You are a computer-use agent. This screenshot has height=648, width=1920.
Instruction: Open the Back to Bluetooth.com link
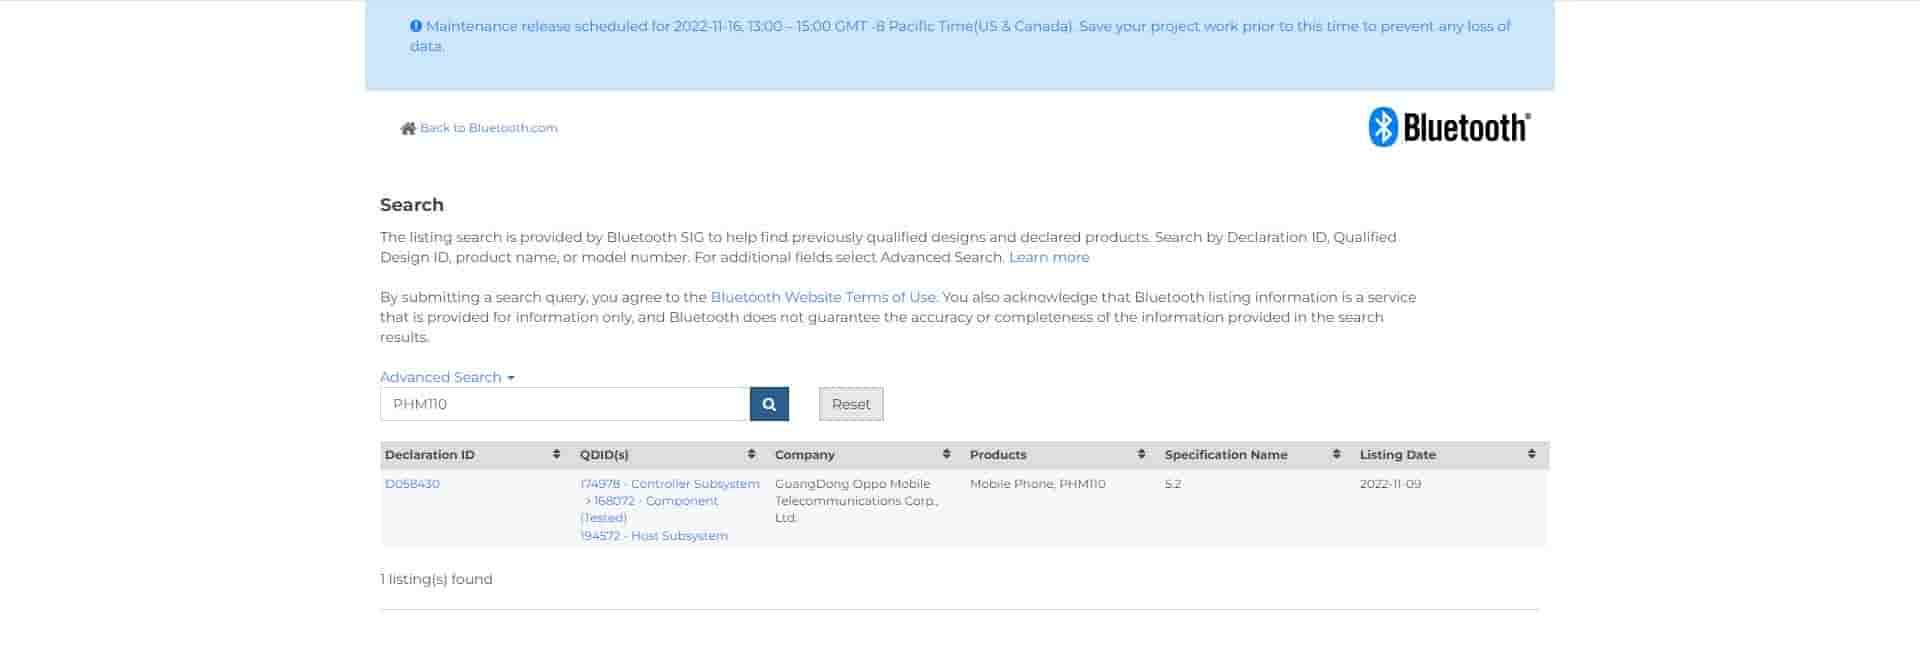(488, 128)
